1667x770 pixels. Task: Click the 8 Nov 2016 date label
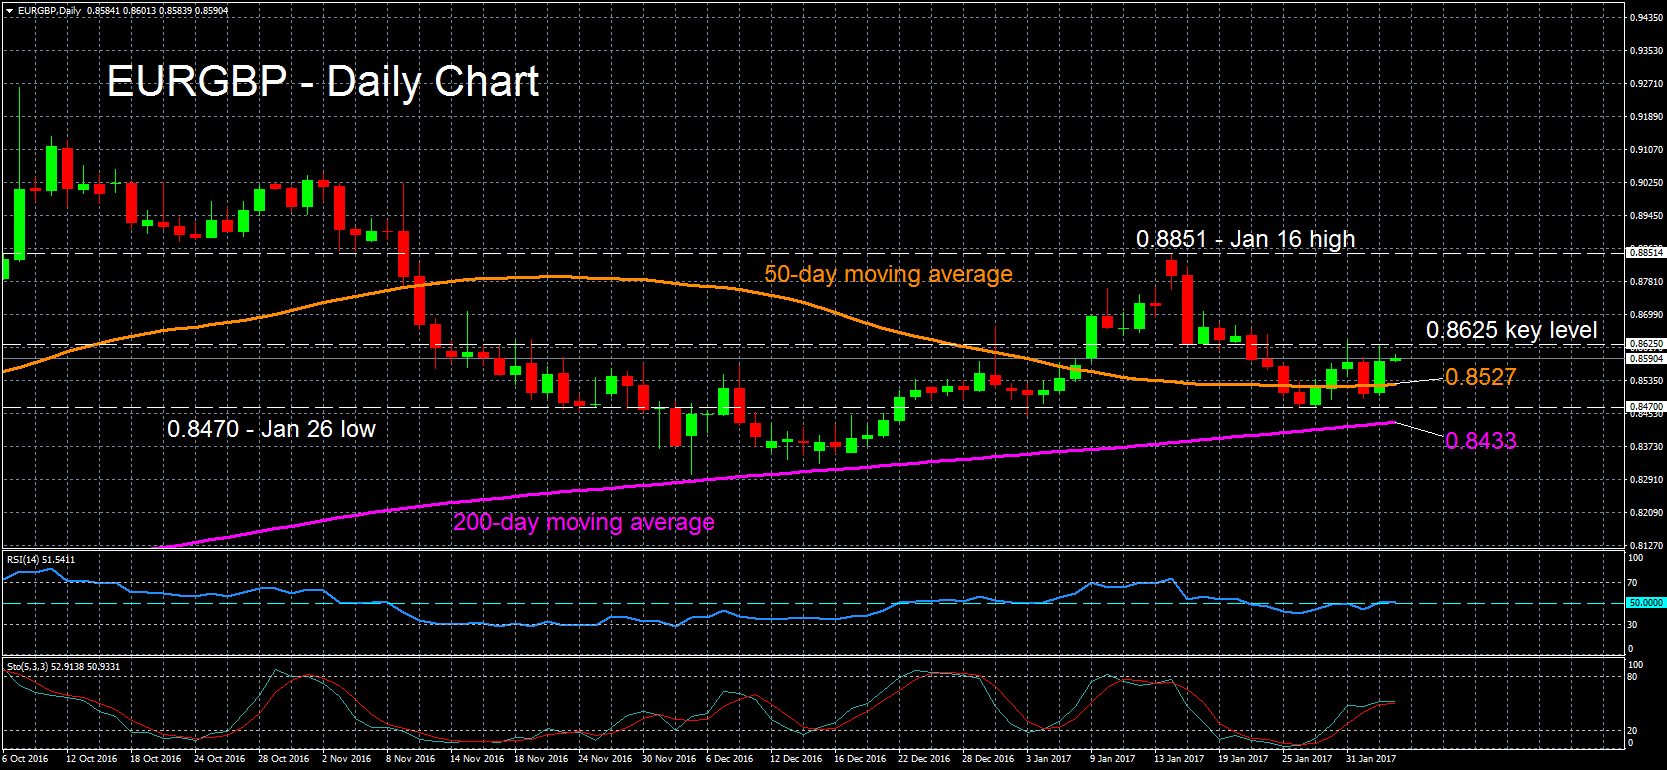411,759
